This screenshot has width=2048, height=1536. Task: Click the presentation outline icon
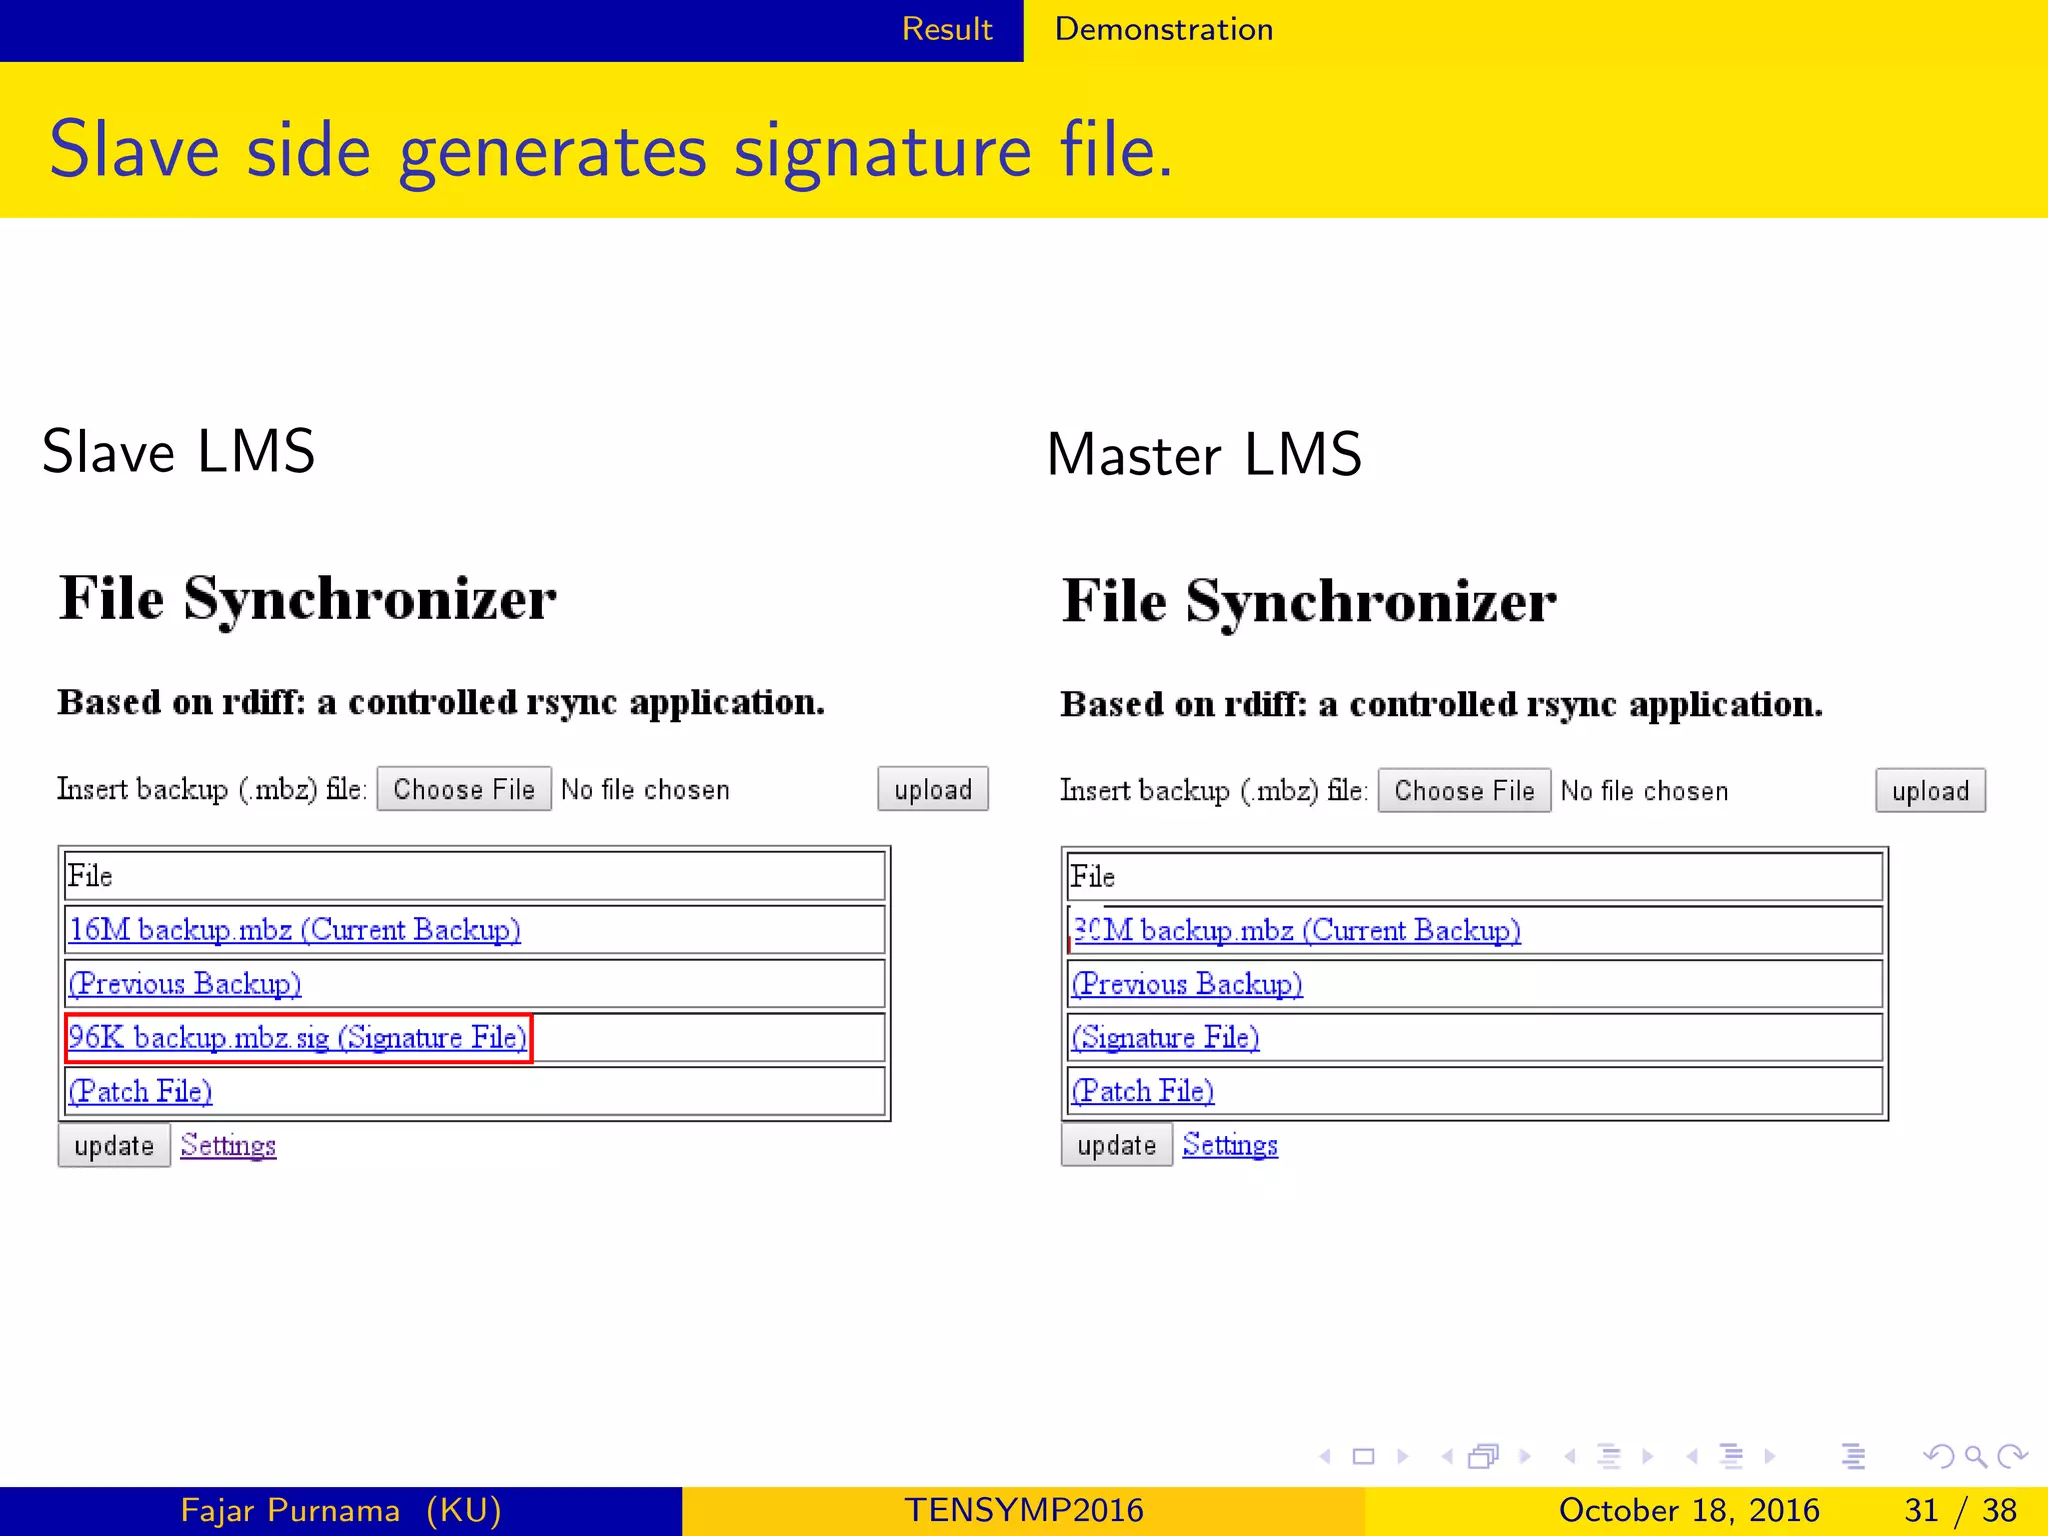1853,1456
